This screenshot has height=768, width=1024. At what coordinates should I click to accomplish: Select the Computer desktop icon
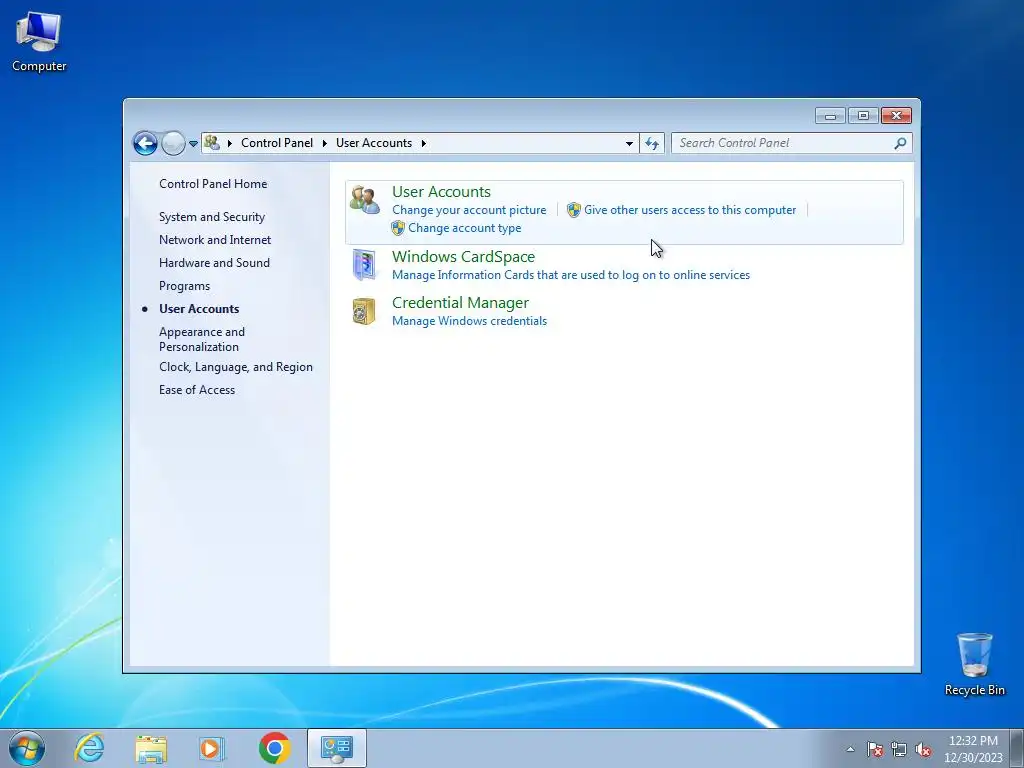39,42
